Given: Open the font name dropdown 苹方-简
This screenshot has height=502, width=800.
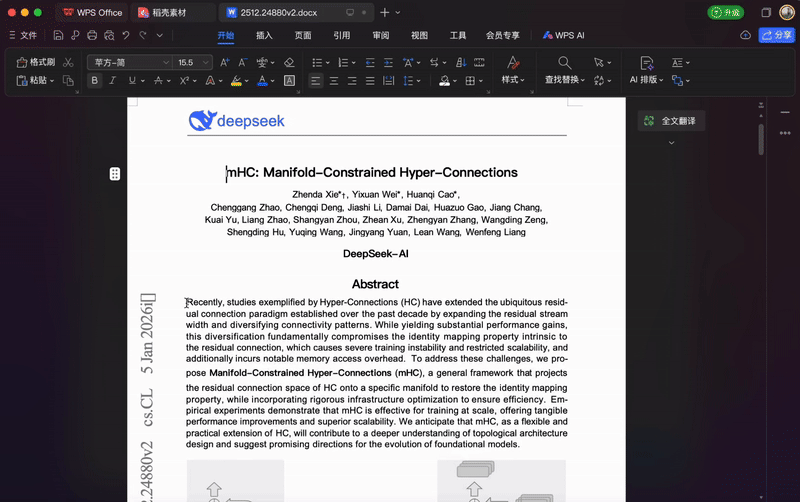Looking at the screenshot, I should click(x=166, y=62).
